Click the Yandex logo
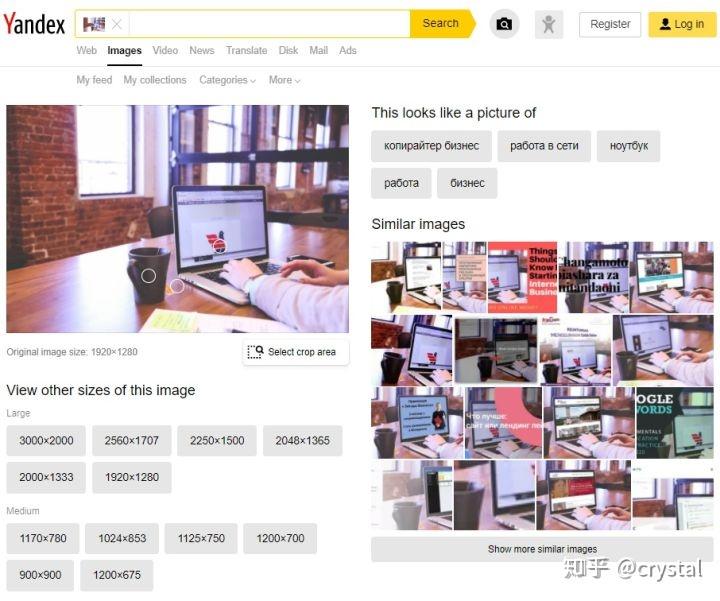The height and width of the screenshot is (601, 720). tap(34, 24)
